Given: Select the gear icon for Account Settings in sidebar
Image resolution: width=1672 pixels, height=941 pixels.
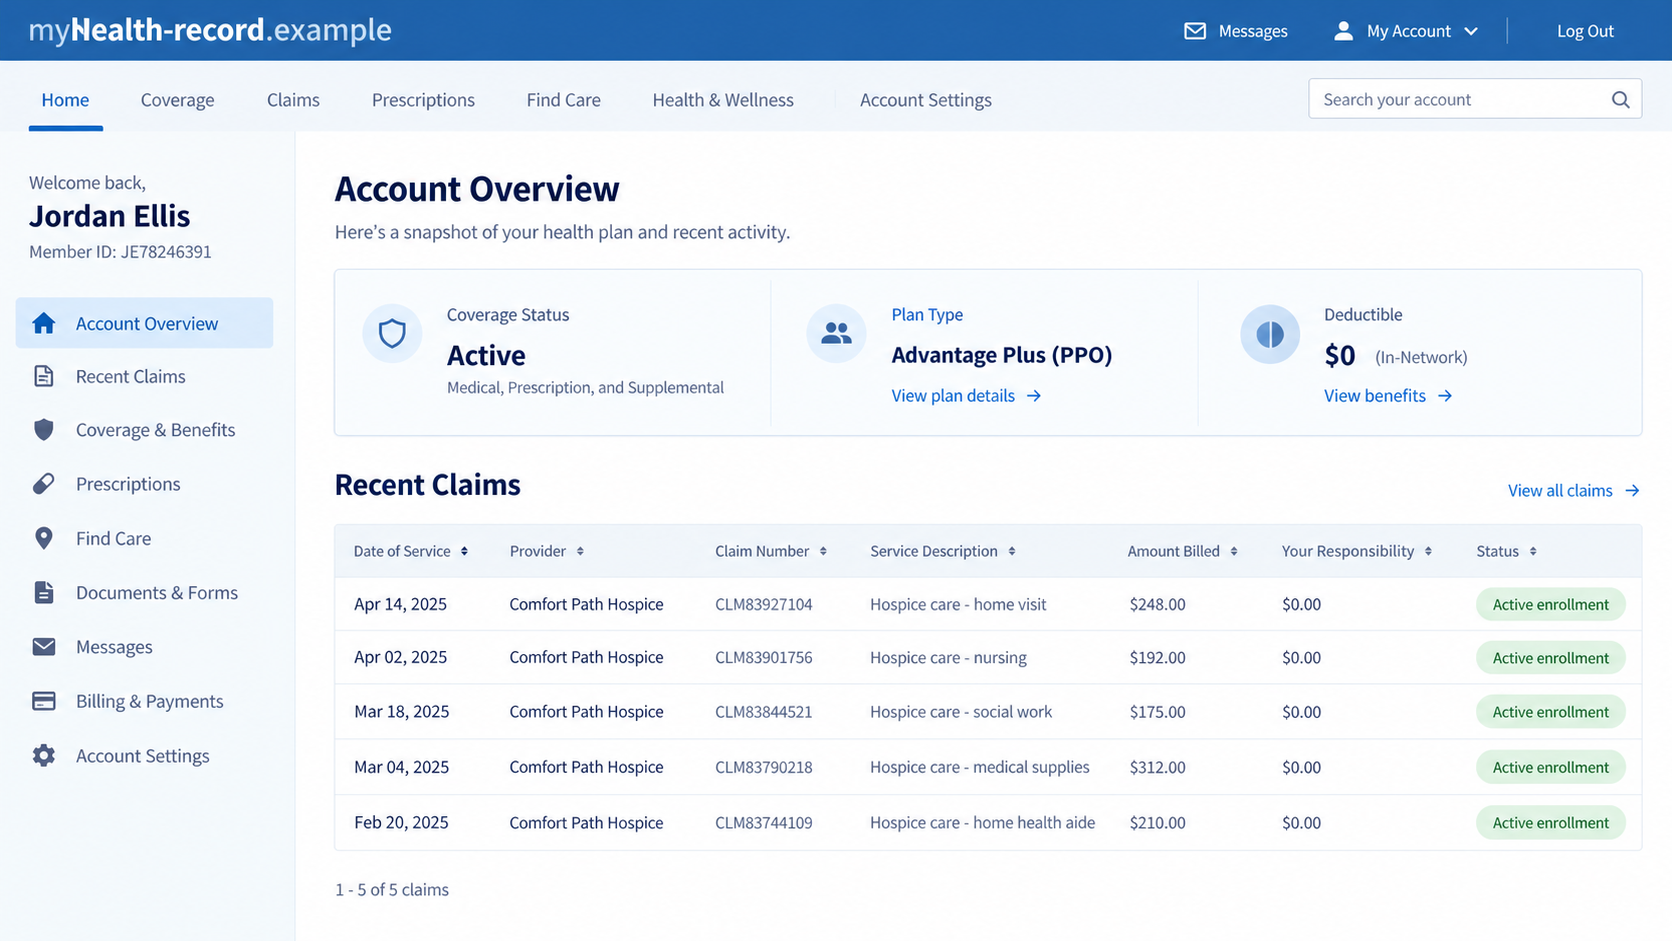Looking at the screenshot, I should point(44,755).
